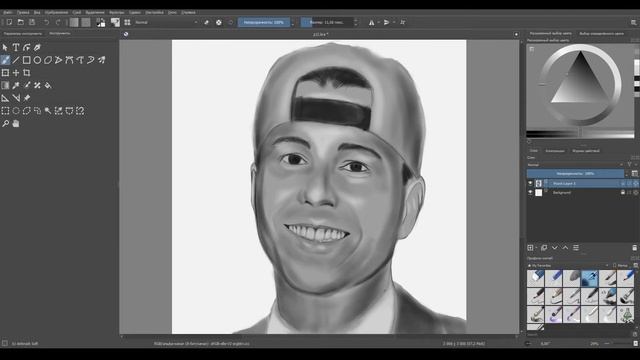This screenshot has width=640, height=360.
Task: Duplicate the selected layer
Action: (x=544, y=248)
